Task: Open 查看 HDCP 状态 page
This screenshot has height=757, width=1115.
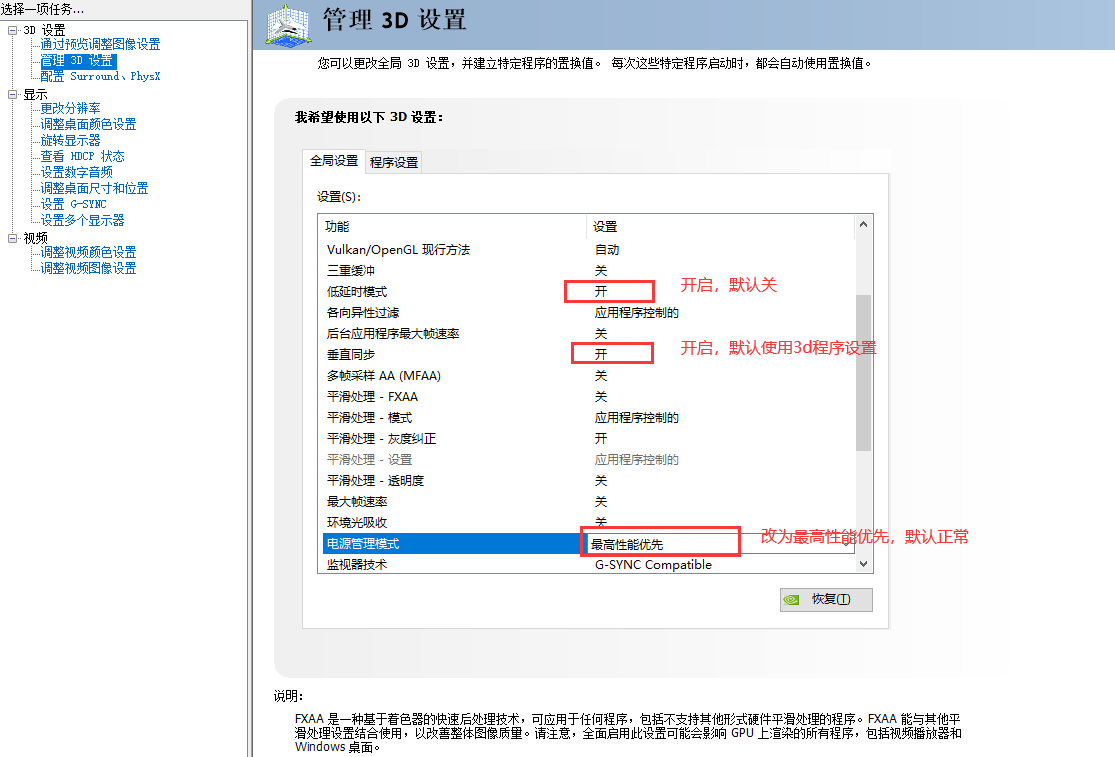Action: point(82,156)
